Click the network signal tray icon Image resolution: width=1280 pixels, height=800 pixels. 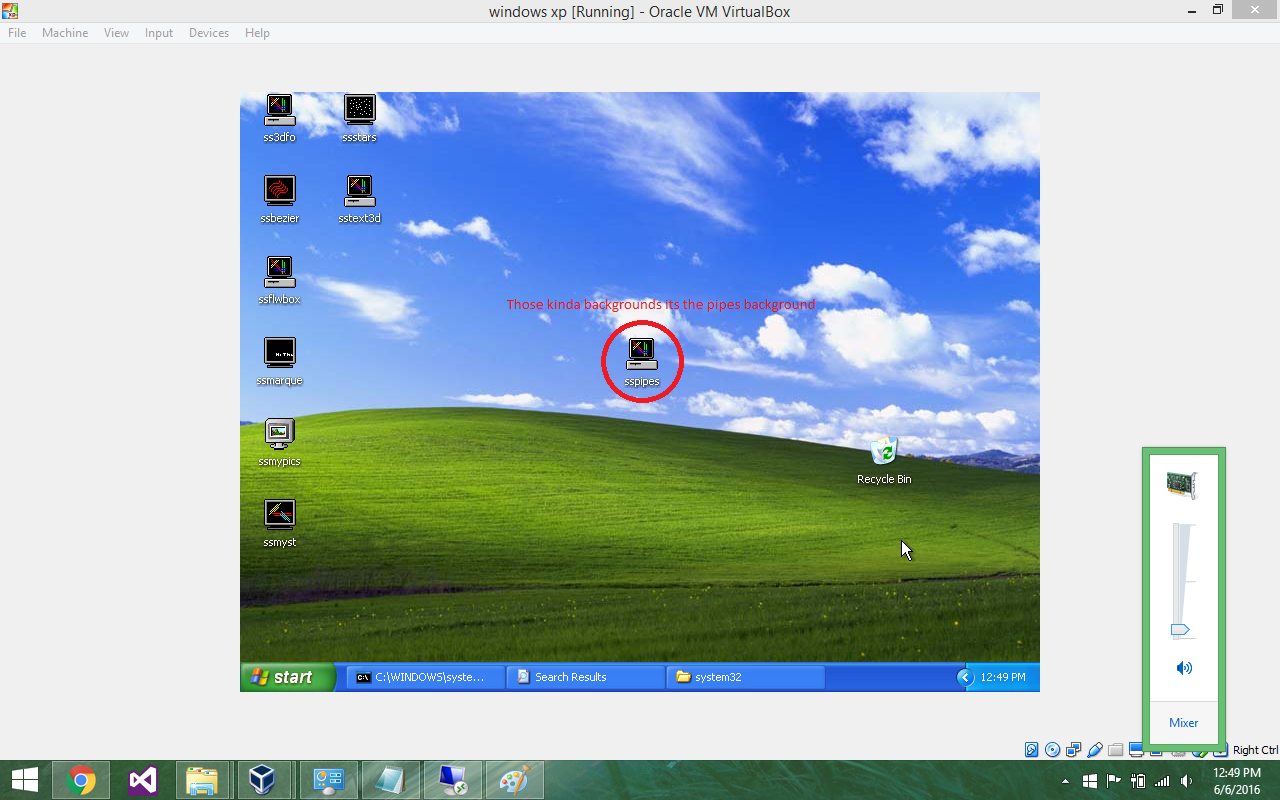[1162, 781]
